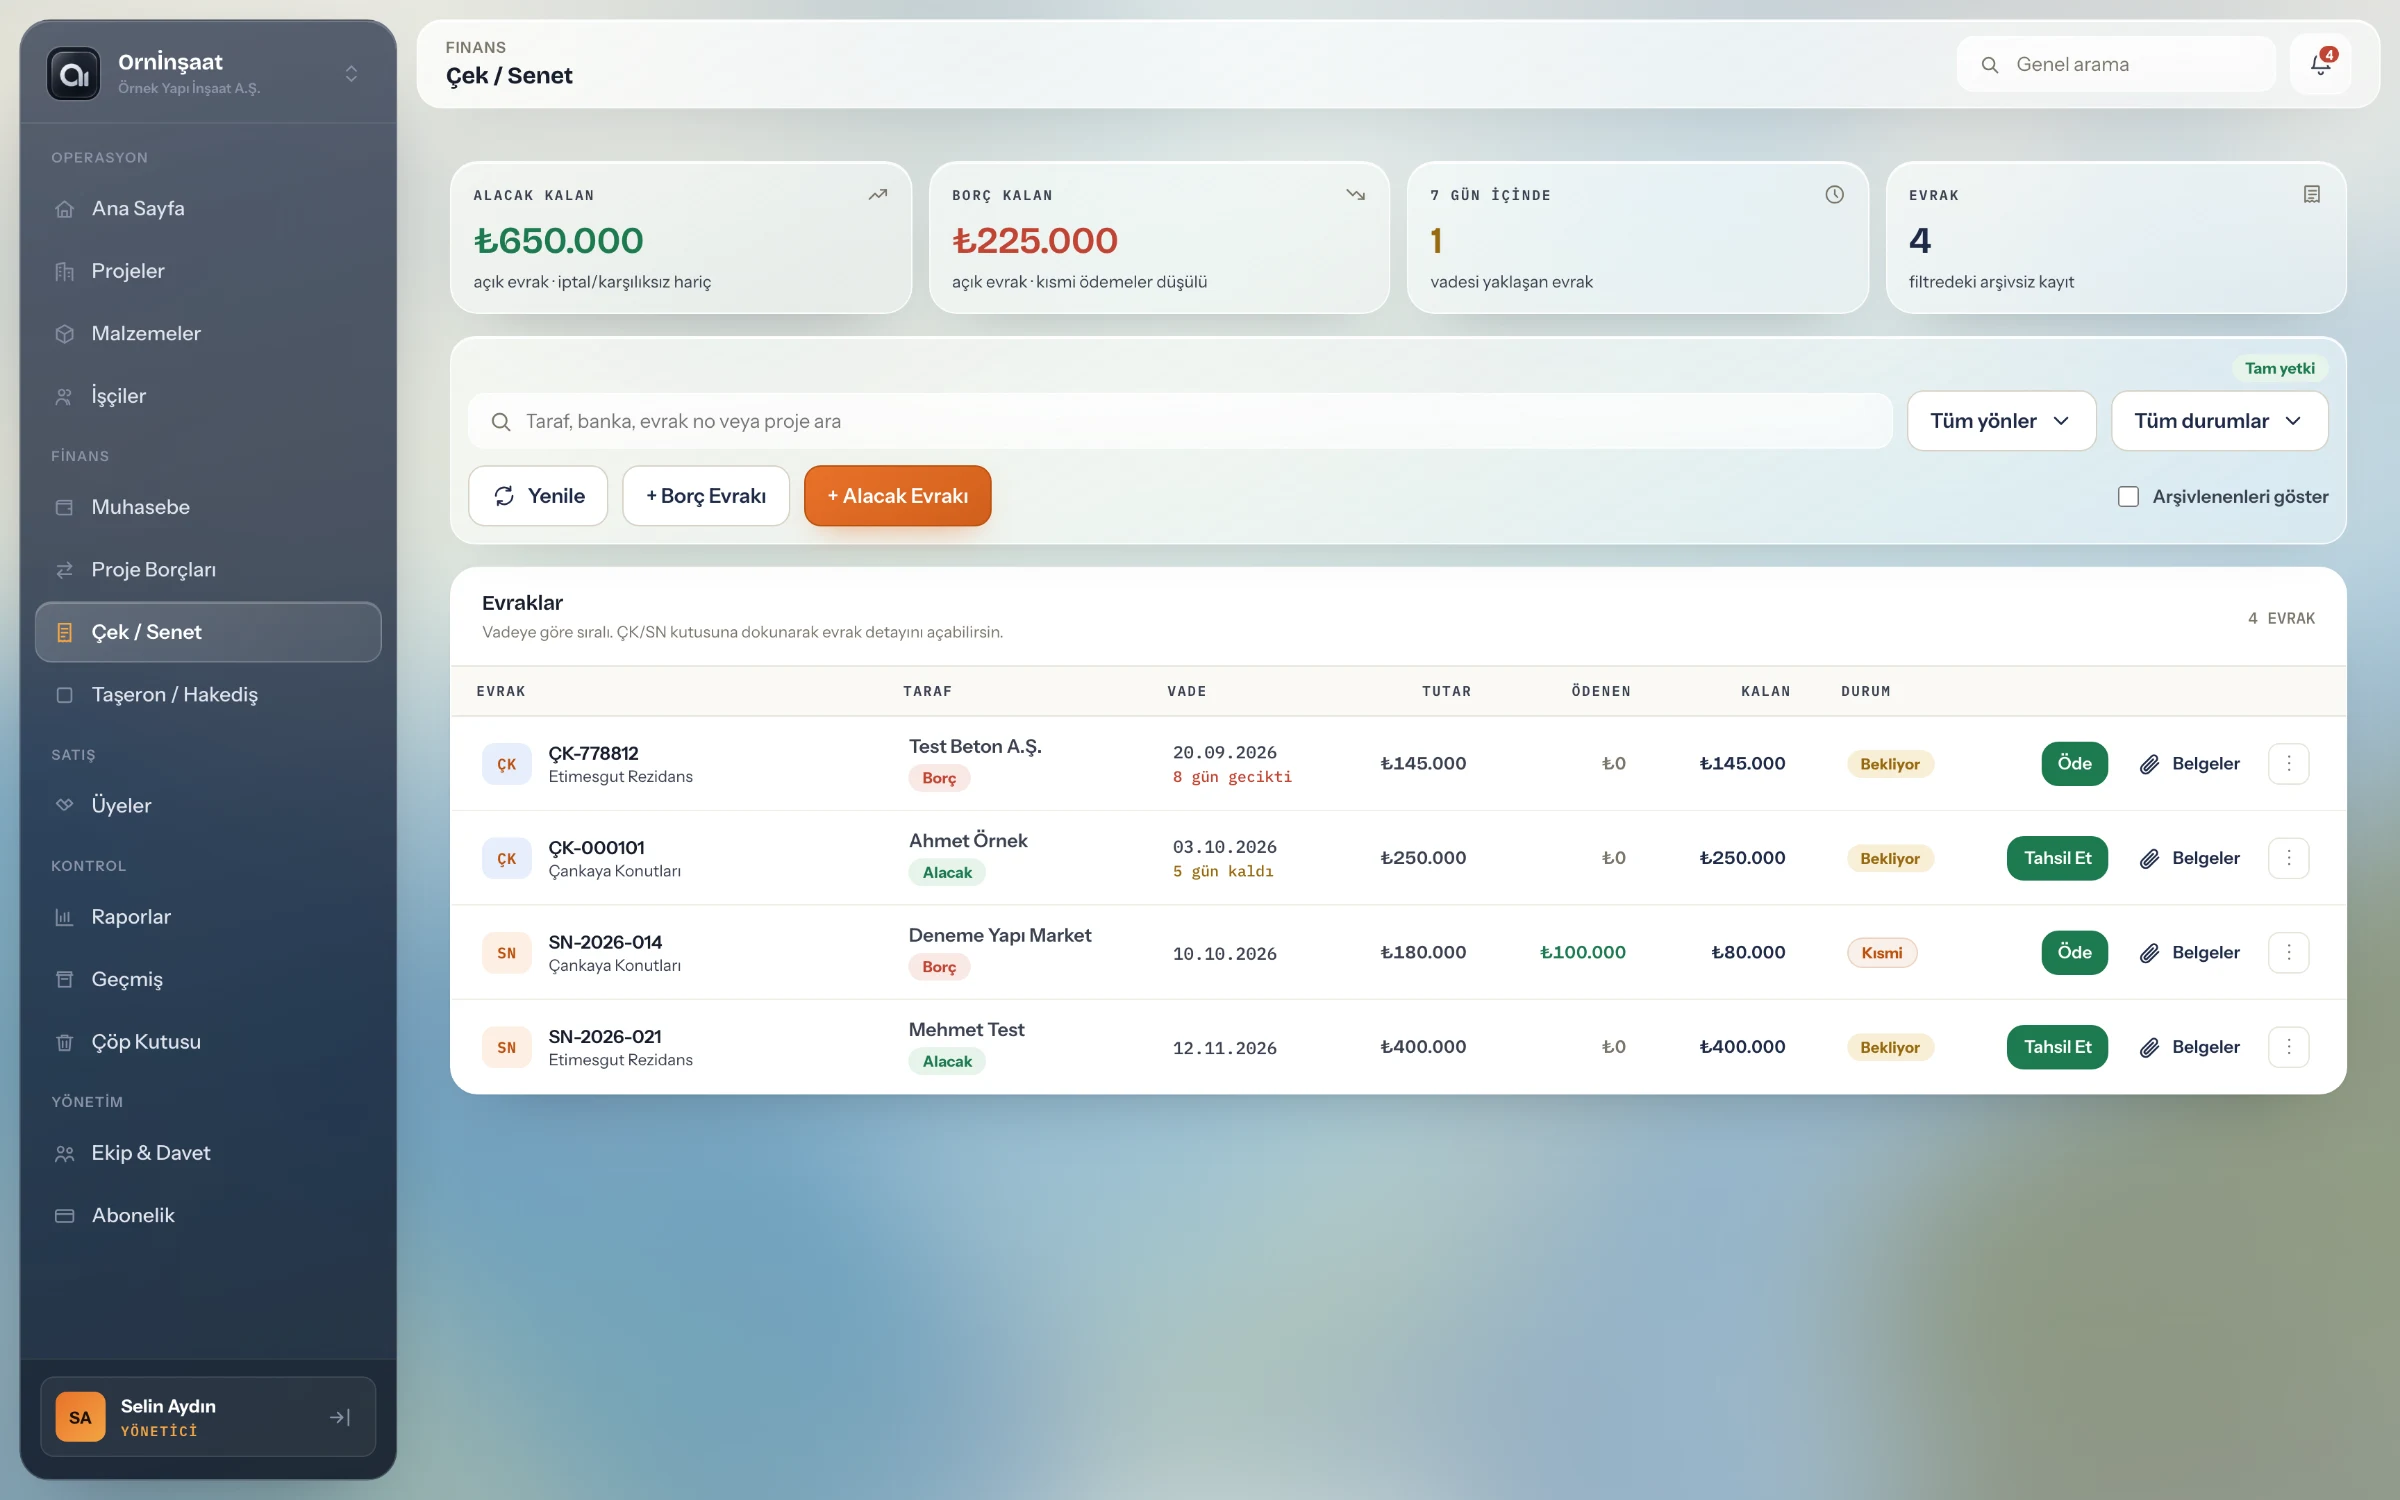Open SN badge of SN-2026-021 row
2400x1500 pixels.
507,1047
